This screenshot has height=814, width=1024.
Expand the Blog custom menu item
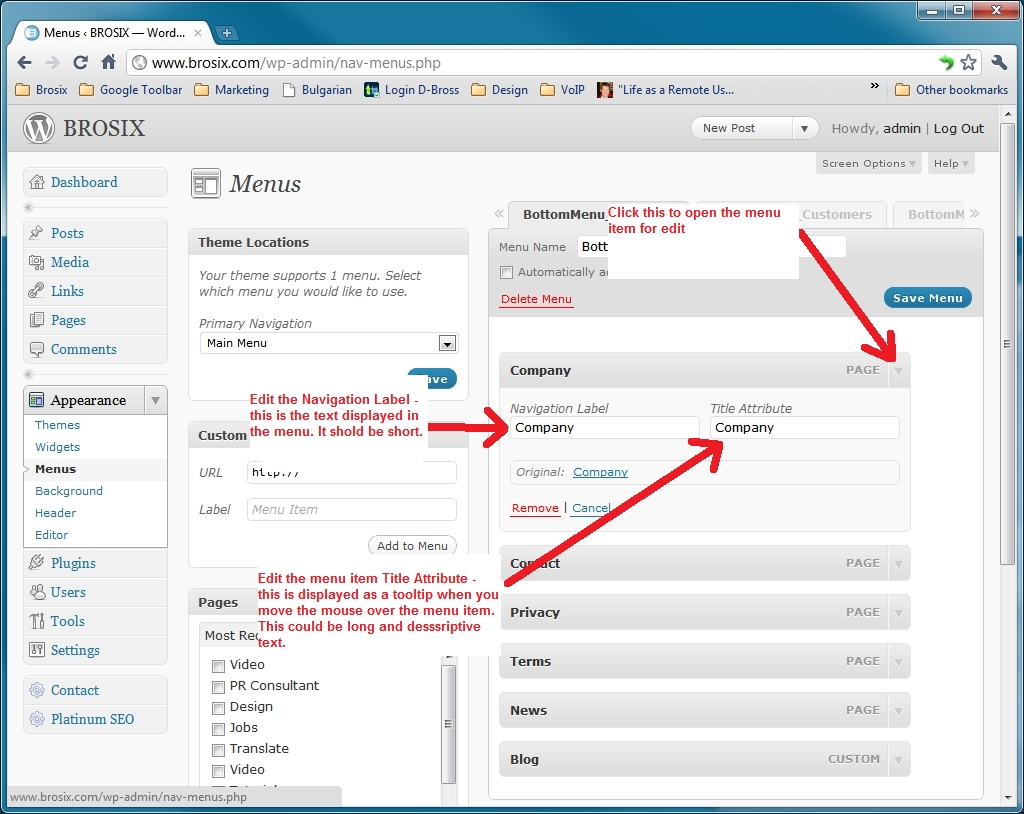[899, 760]
